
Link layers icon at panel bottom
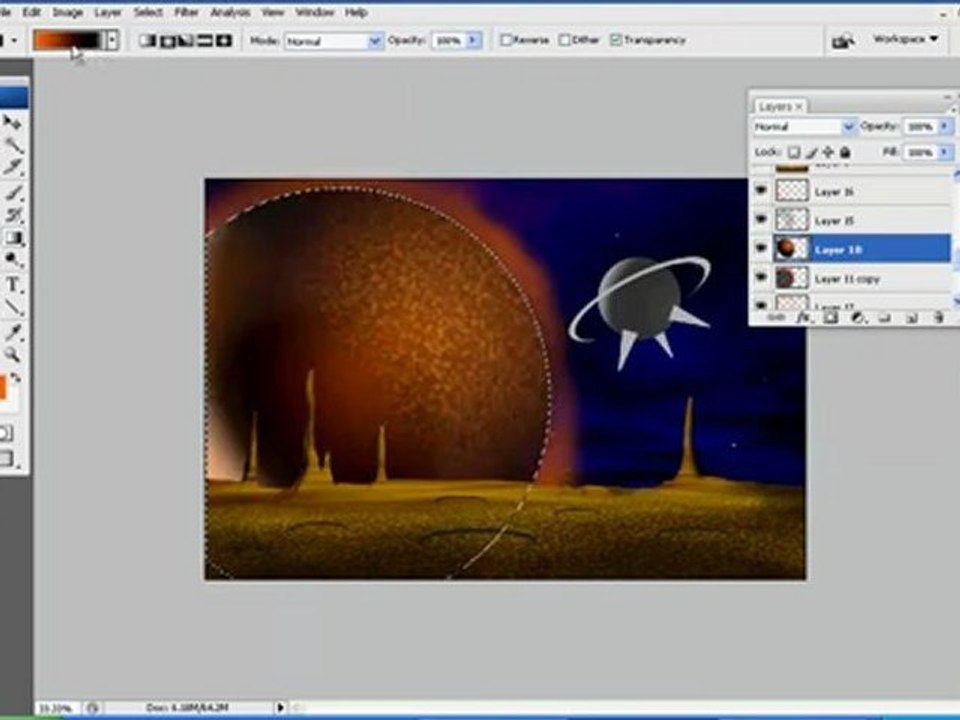click(776, 318)
